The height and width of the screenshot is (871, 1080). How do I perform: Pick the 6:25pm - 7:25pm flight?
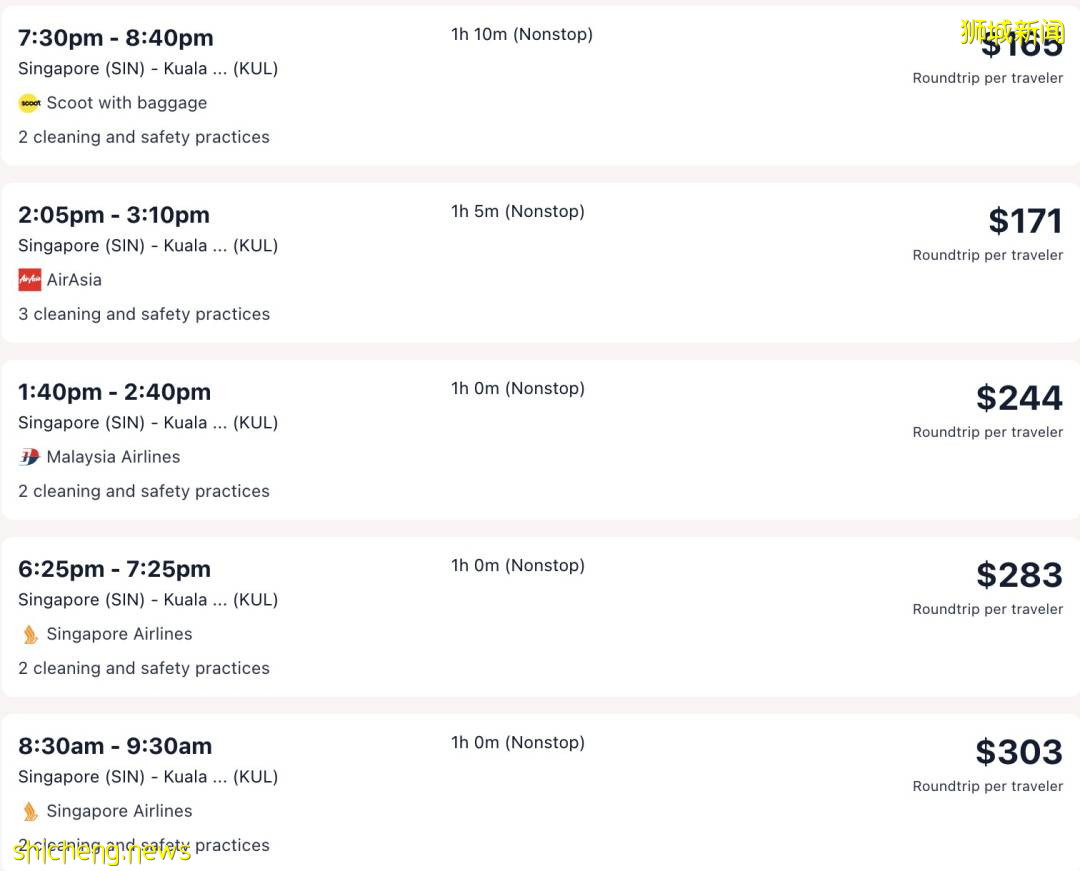[114, 569]
